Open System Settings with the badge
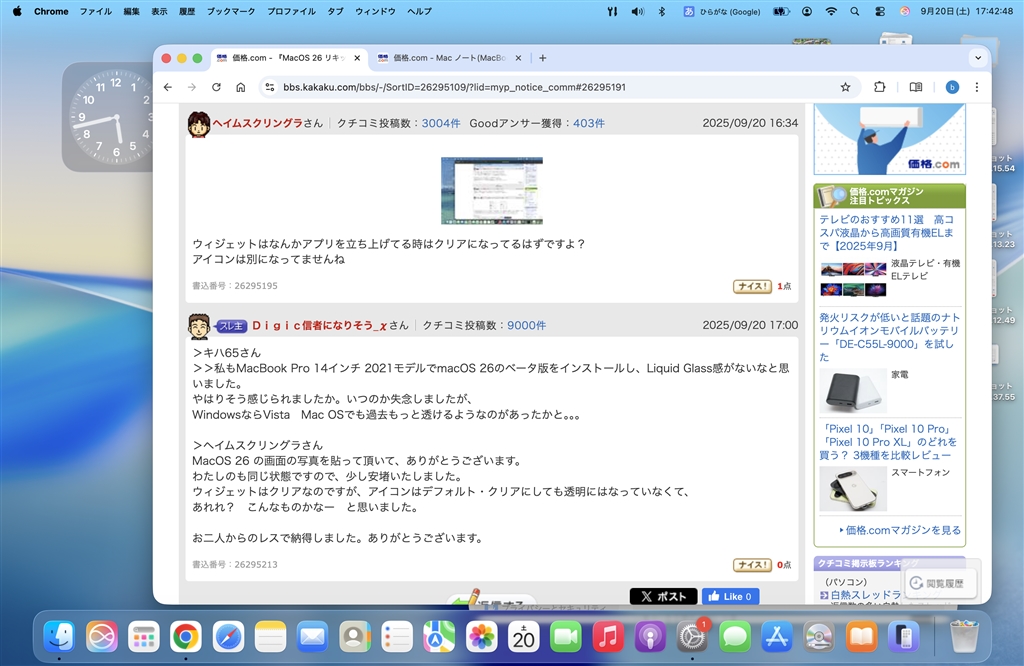This screenshot has height=666, width=1024. pos(692,637)
